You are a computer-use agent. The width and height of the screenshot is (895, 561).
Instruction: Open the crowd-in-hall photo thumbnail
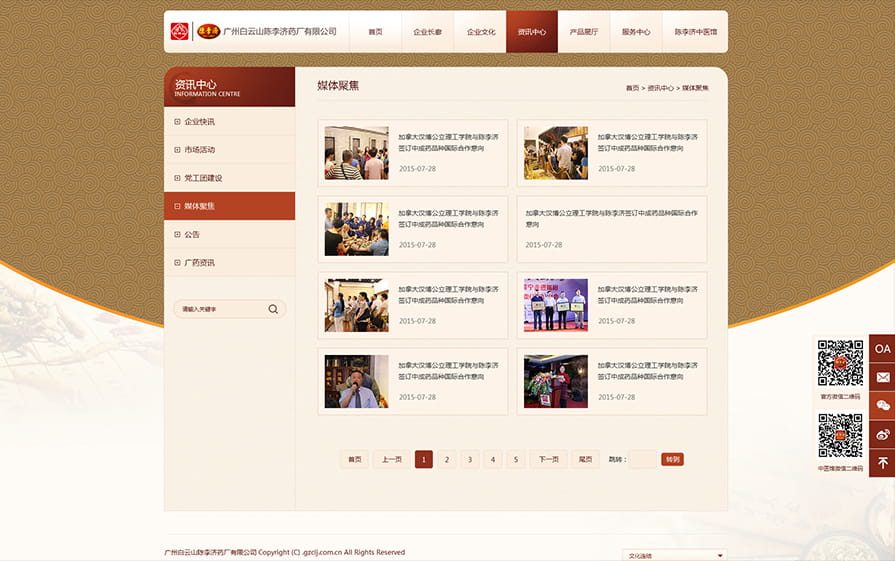point(356,153)
